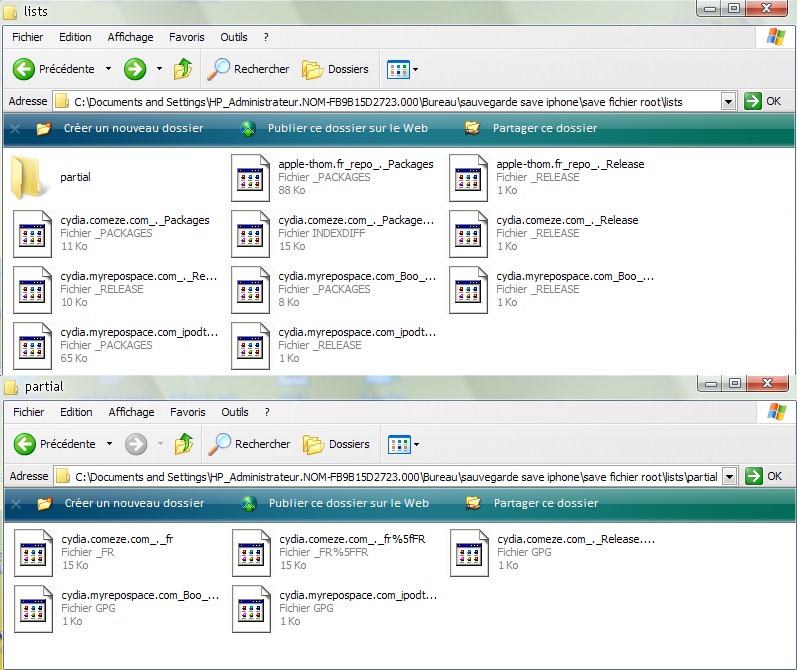This screenshot has width=797, height=670.
Task: Click up-folder icon in partial window
Action: pyautogui.click(x=184, y=444)
